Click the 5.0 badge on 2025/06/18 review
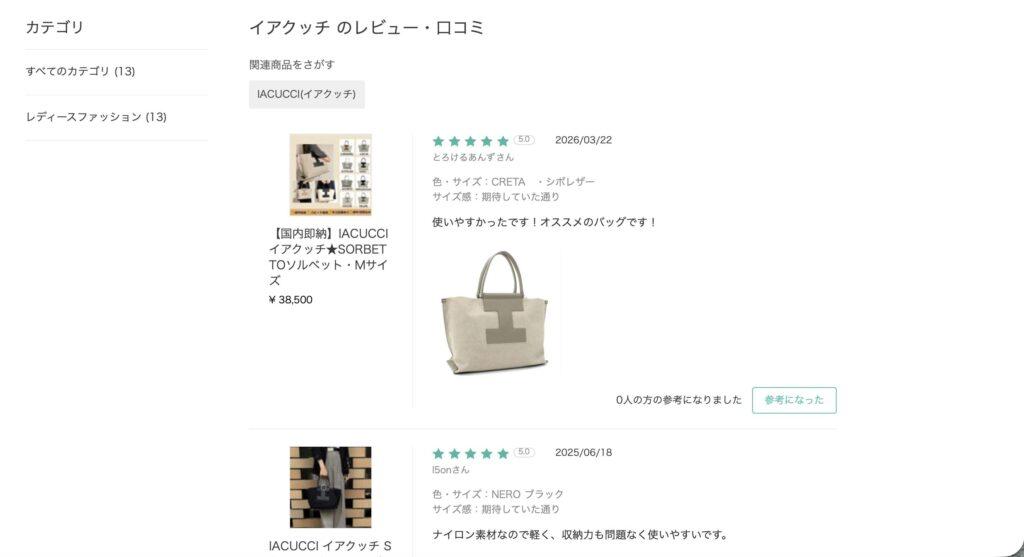This screenshot has width=1024, height=557. (524, 453)
